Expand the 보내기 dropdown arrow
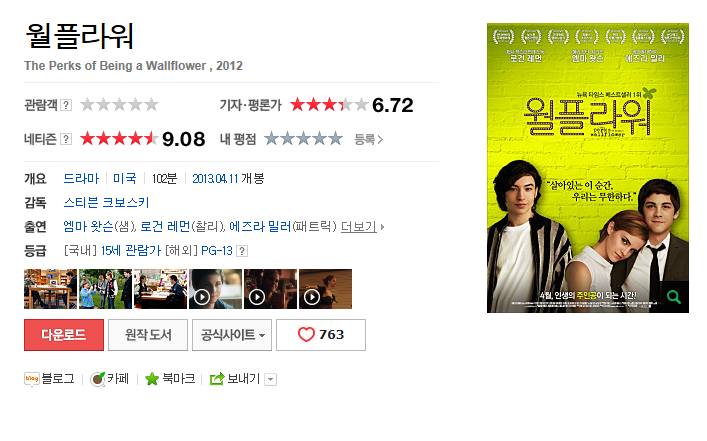 (x=271, y=380)
